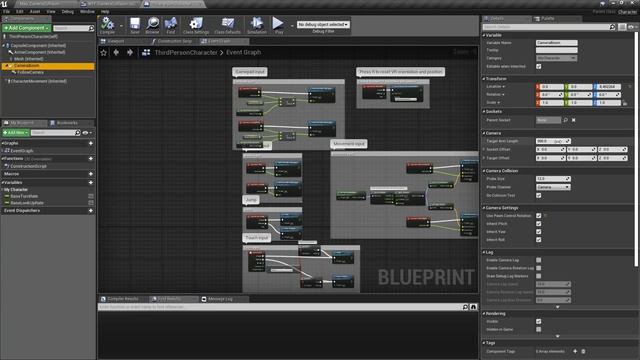Toggle the Visible checkbox under Rendering
This screenshot has height=360, width=640.
pyautogui.click(x=539, y=322)
